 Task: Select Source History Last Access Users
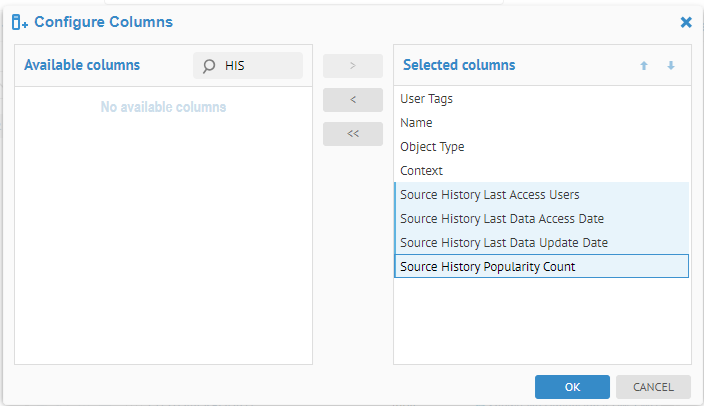pyautogui.click(x=489, y=195)
